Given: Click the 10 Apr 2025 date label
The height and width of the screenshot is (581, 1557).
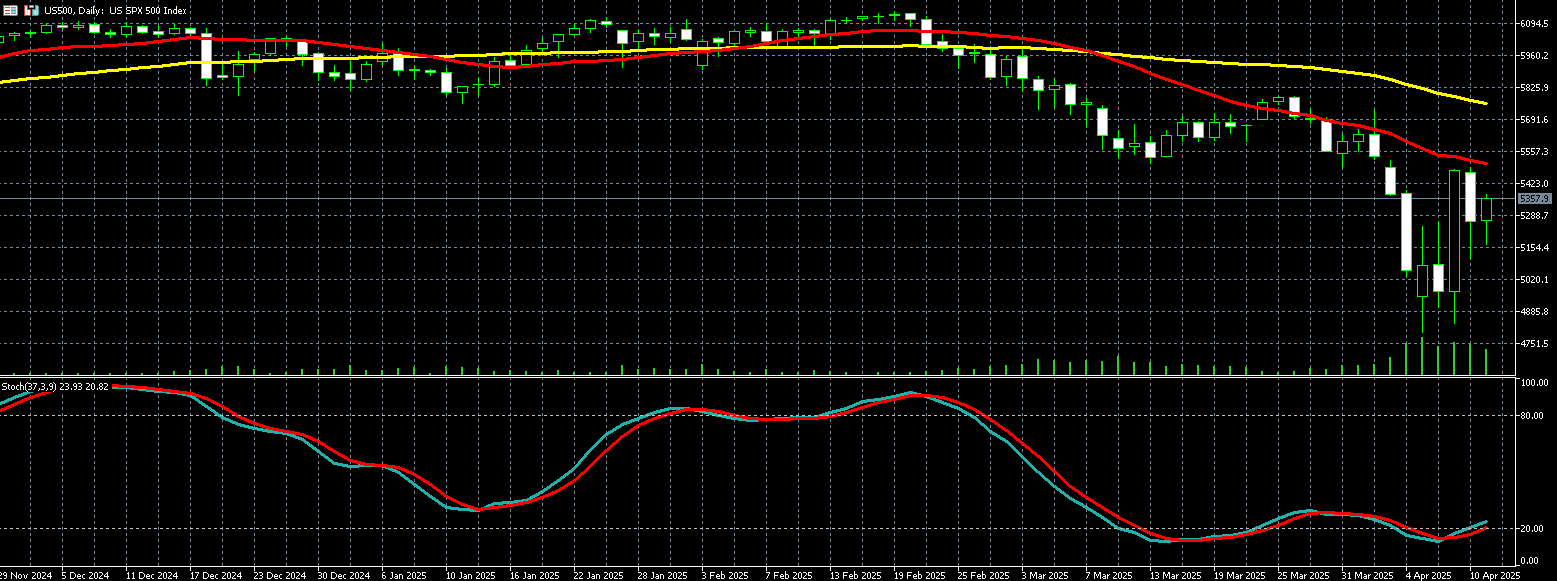Looking at the screenshot, I should coord(1492,575).
